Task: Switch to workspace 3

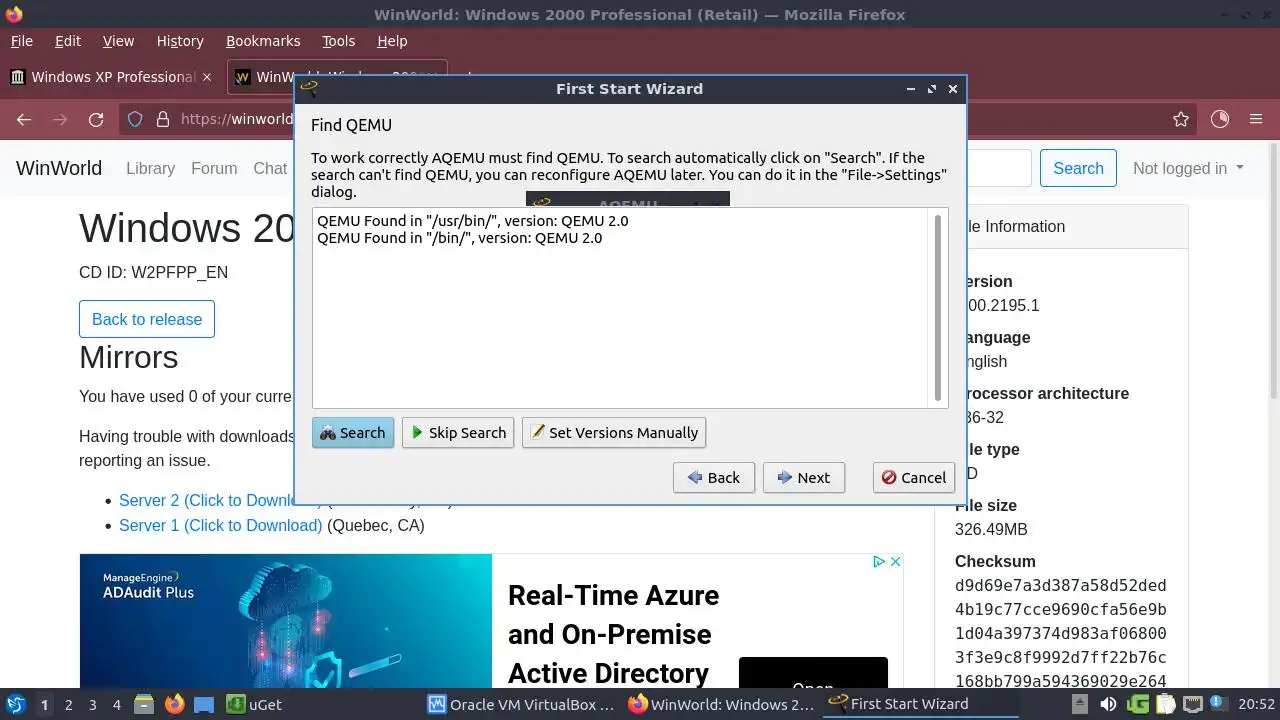Action: click(x=92, y=705)
